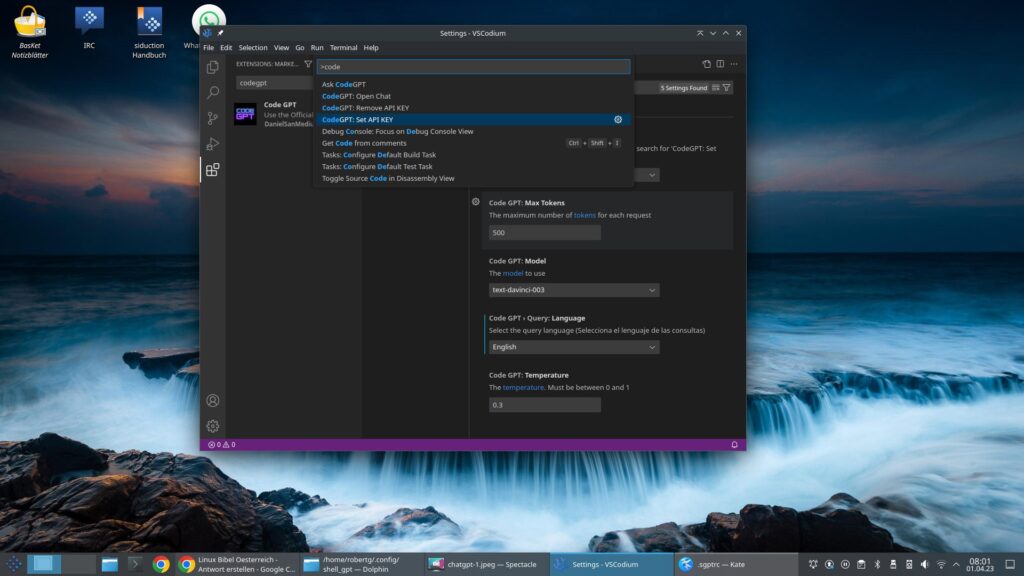Screen dimensions: 1024x576
Task: Open the Run menu
Action: pos(317,48)
